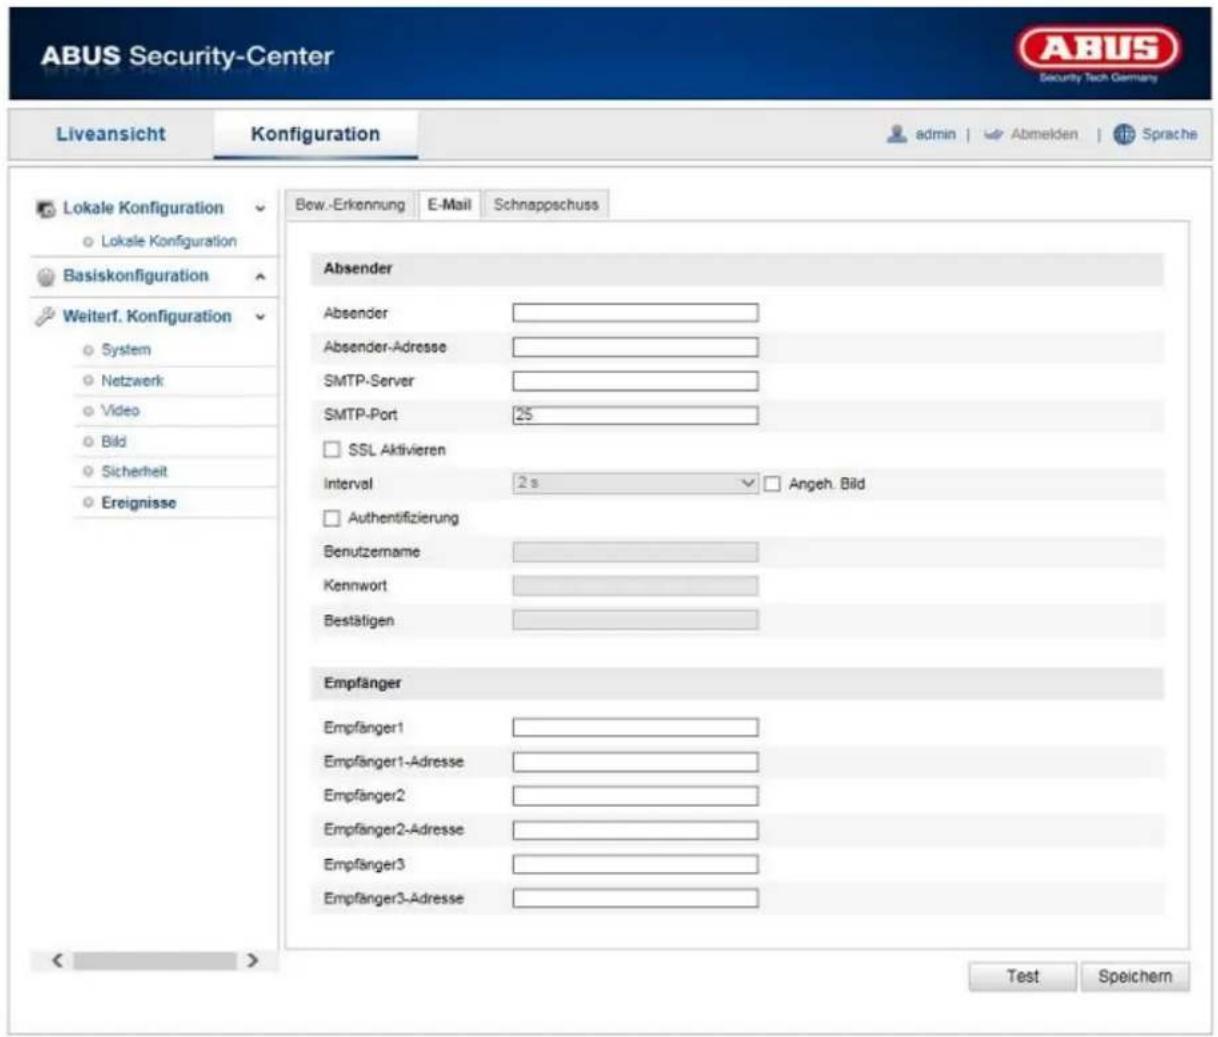Open the Bew.-Erkennung tab
The width and height of the screenshot is (1218, 1037).
pos(350,205)
